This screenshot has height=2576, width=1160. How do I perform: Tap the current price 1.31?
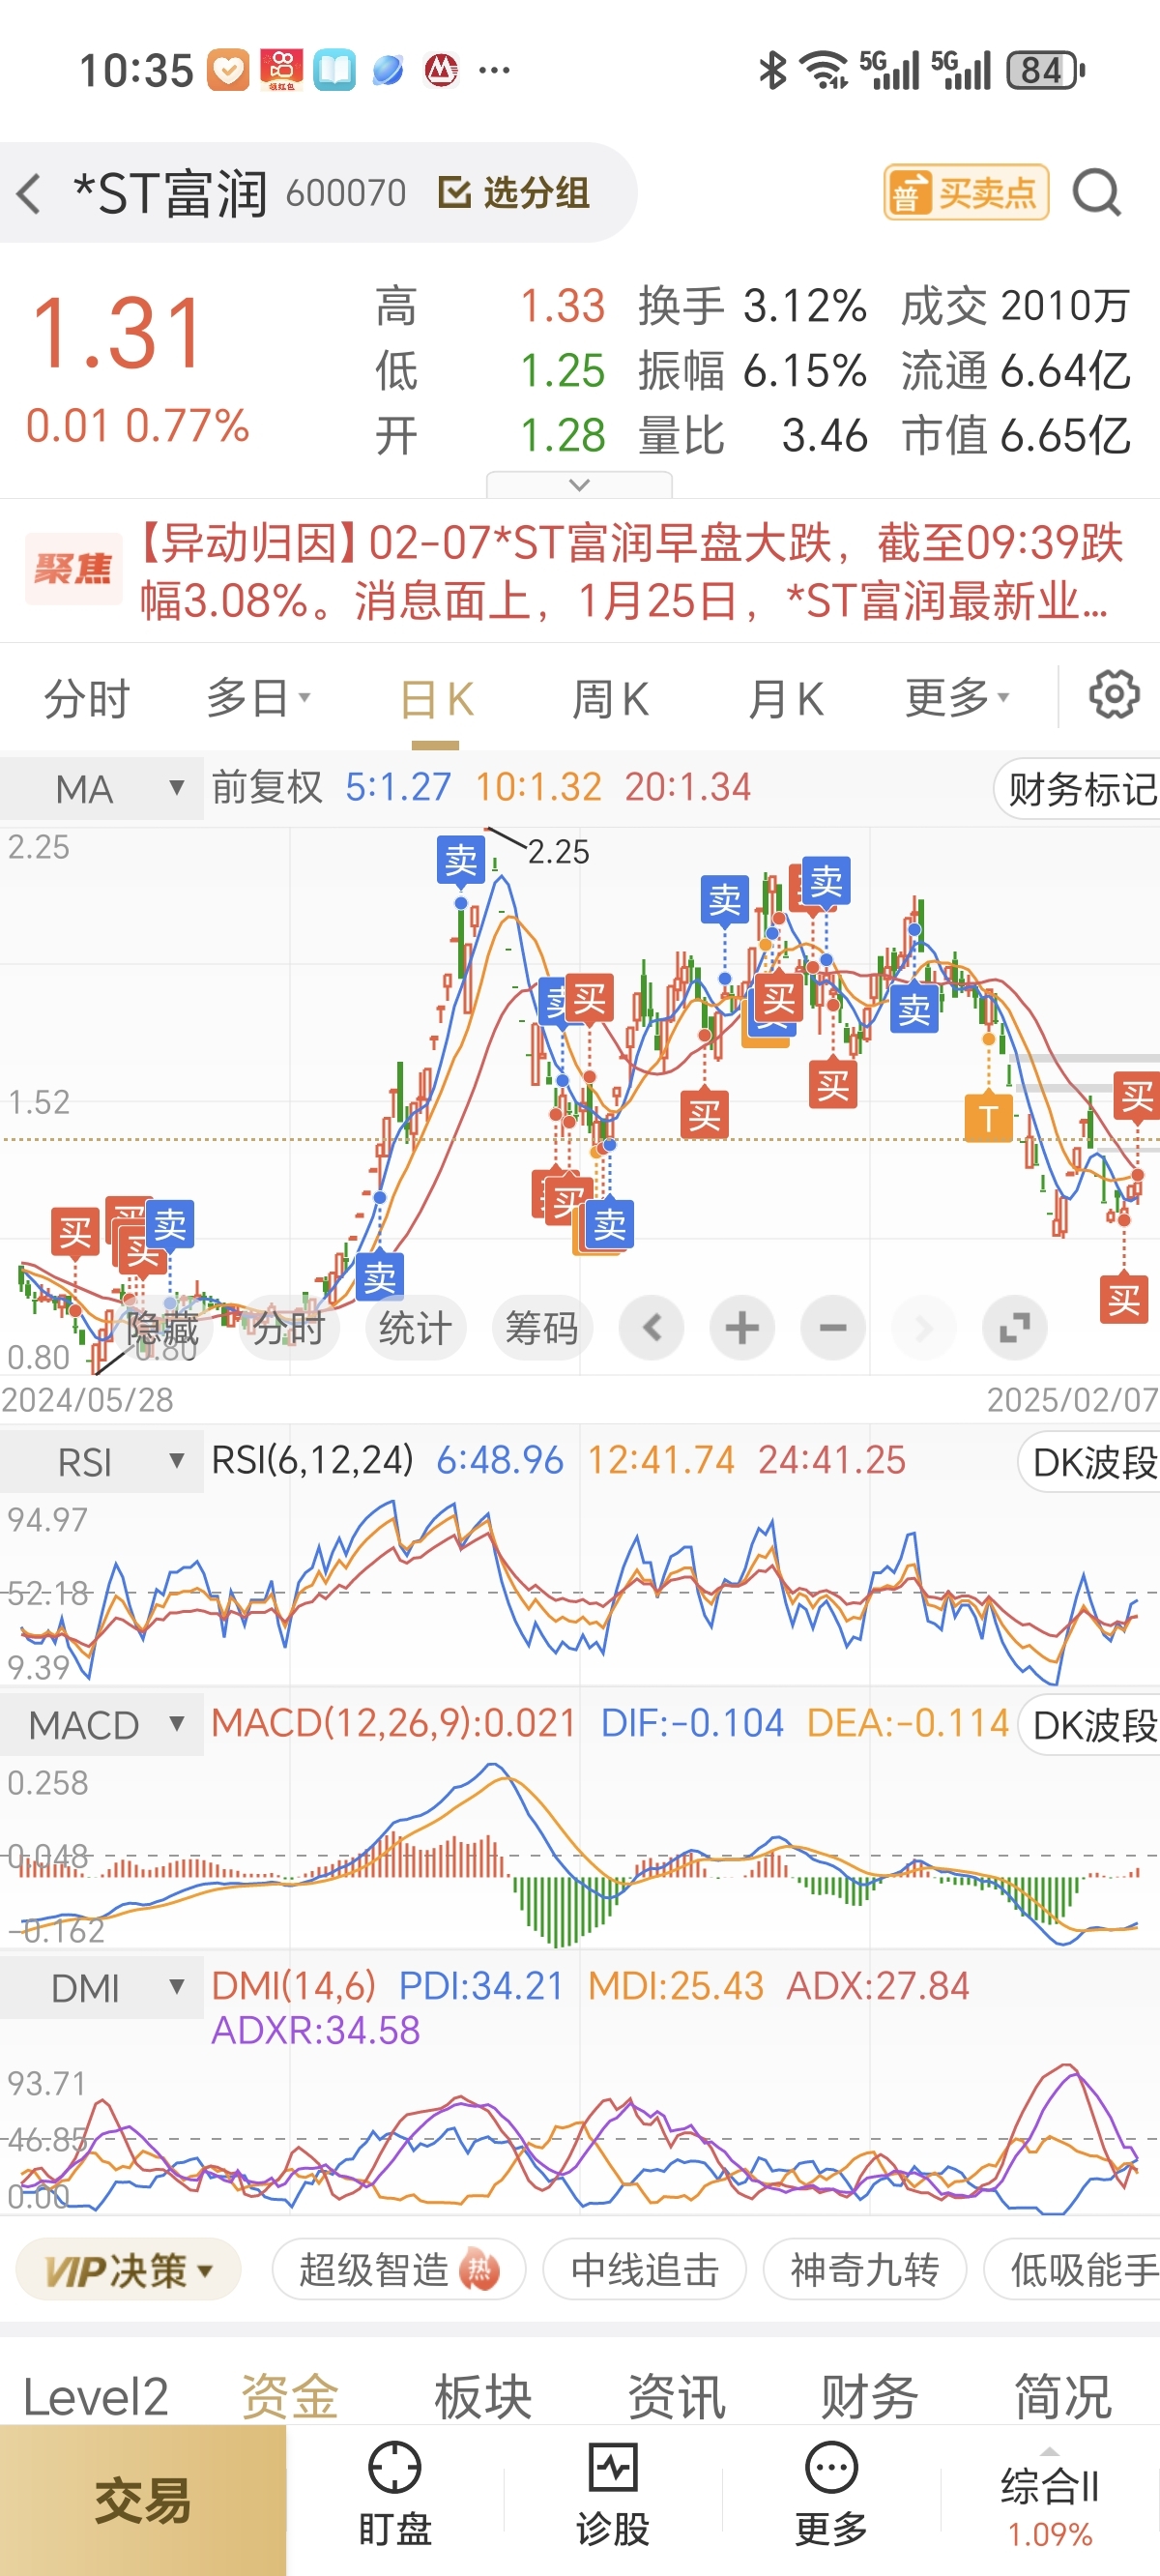[x=118, y=332]
